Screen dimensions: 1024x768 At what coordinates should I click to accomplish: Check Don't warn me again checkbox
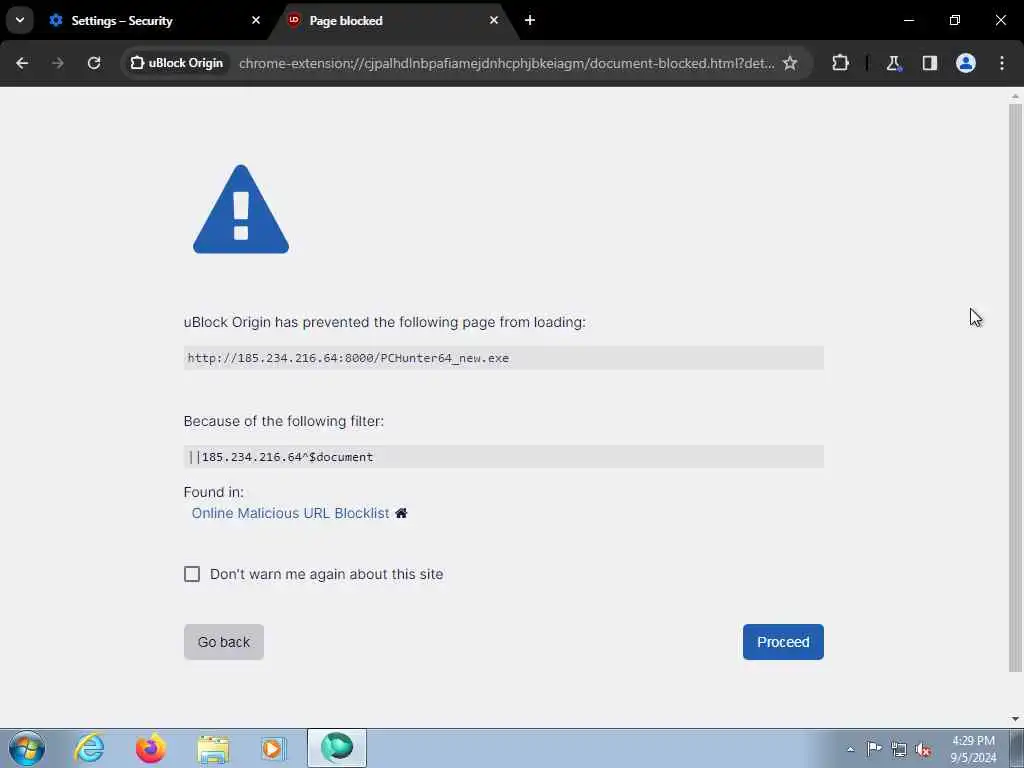(x=192, y=574)
